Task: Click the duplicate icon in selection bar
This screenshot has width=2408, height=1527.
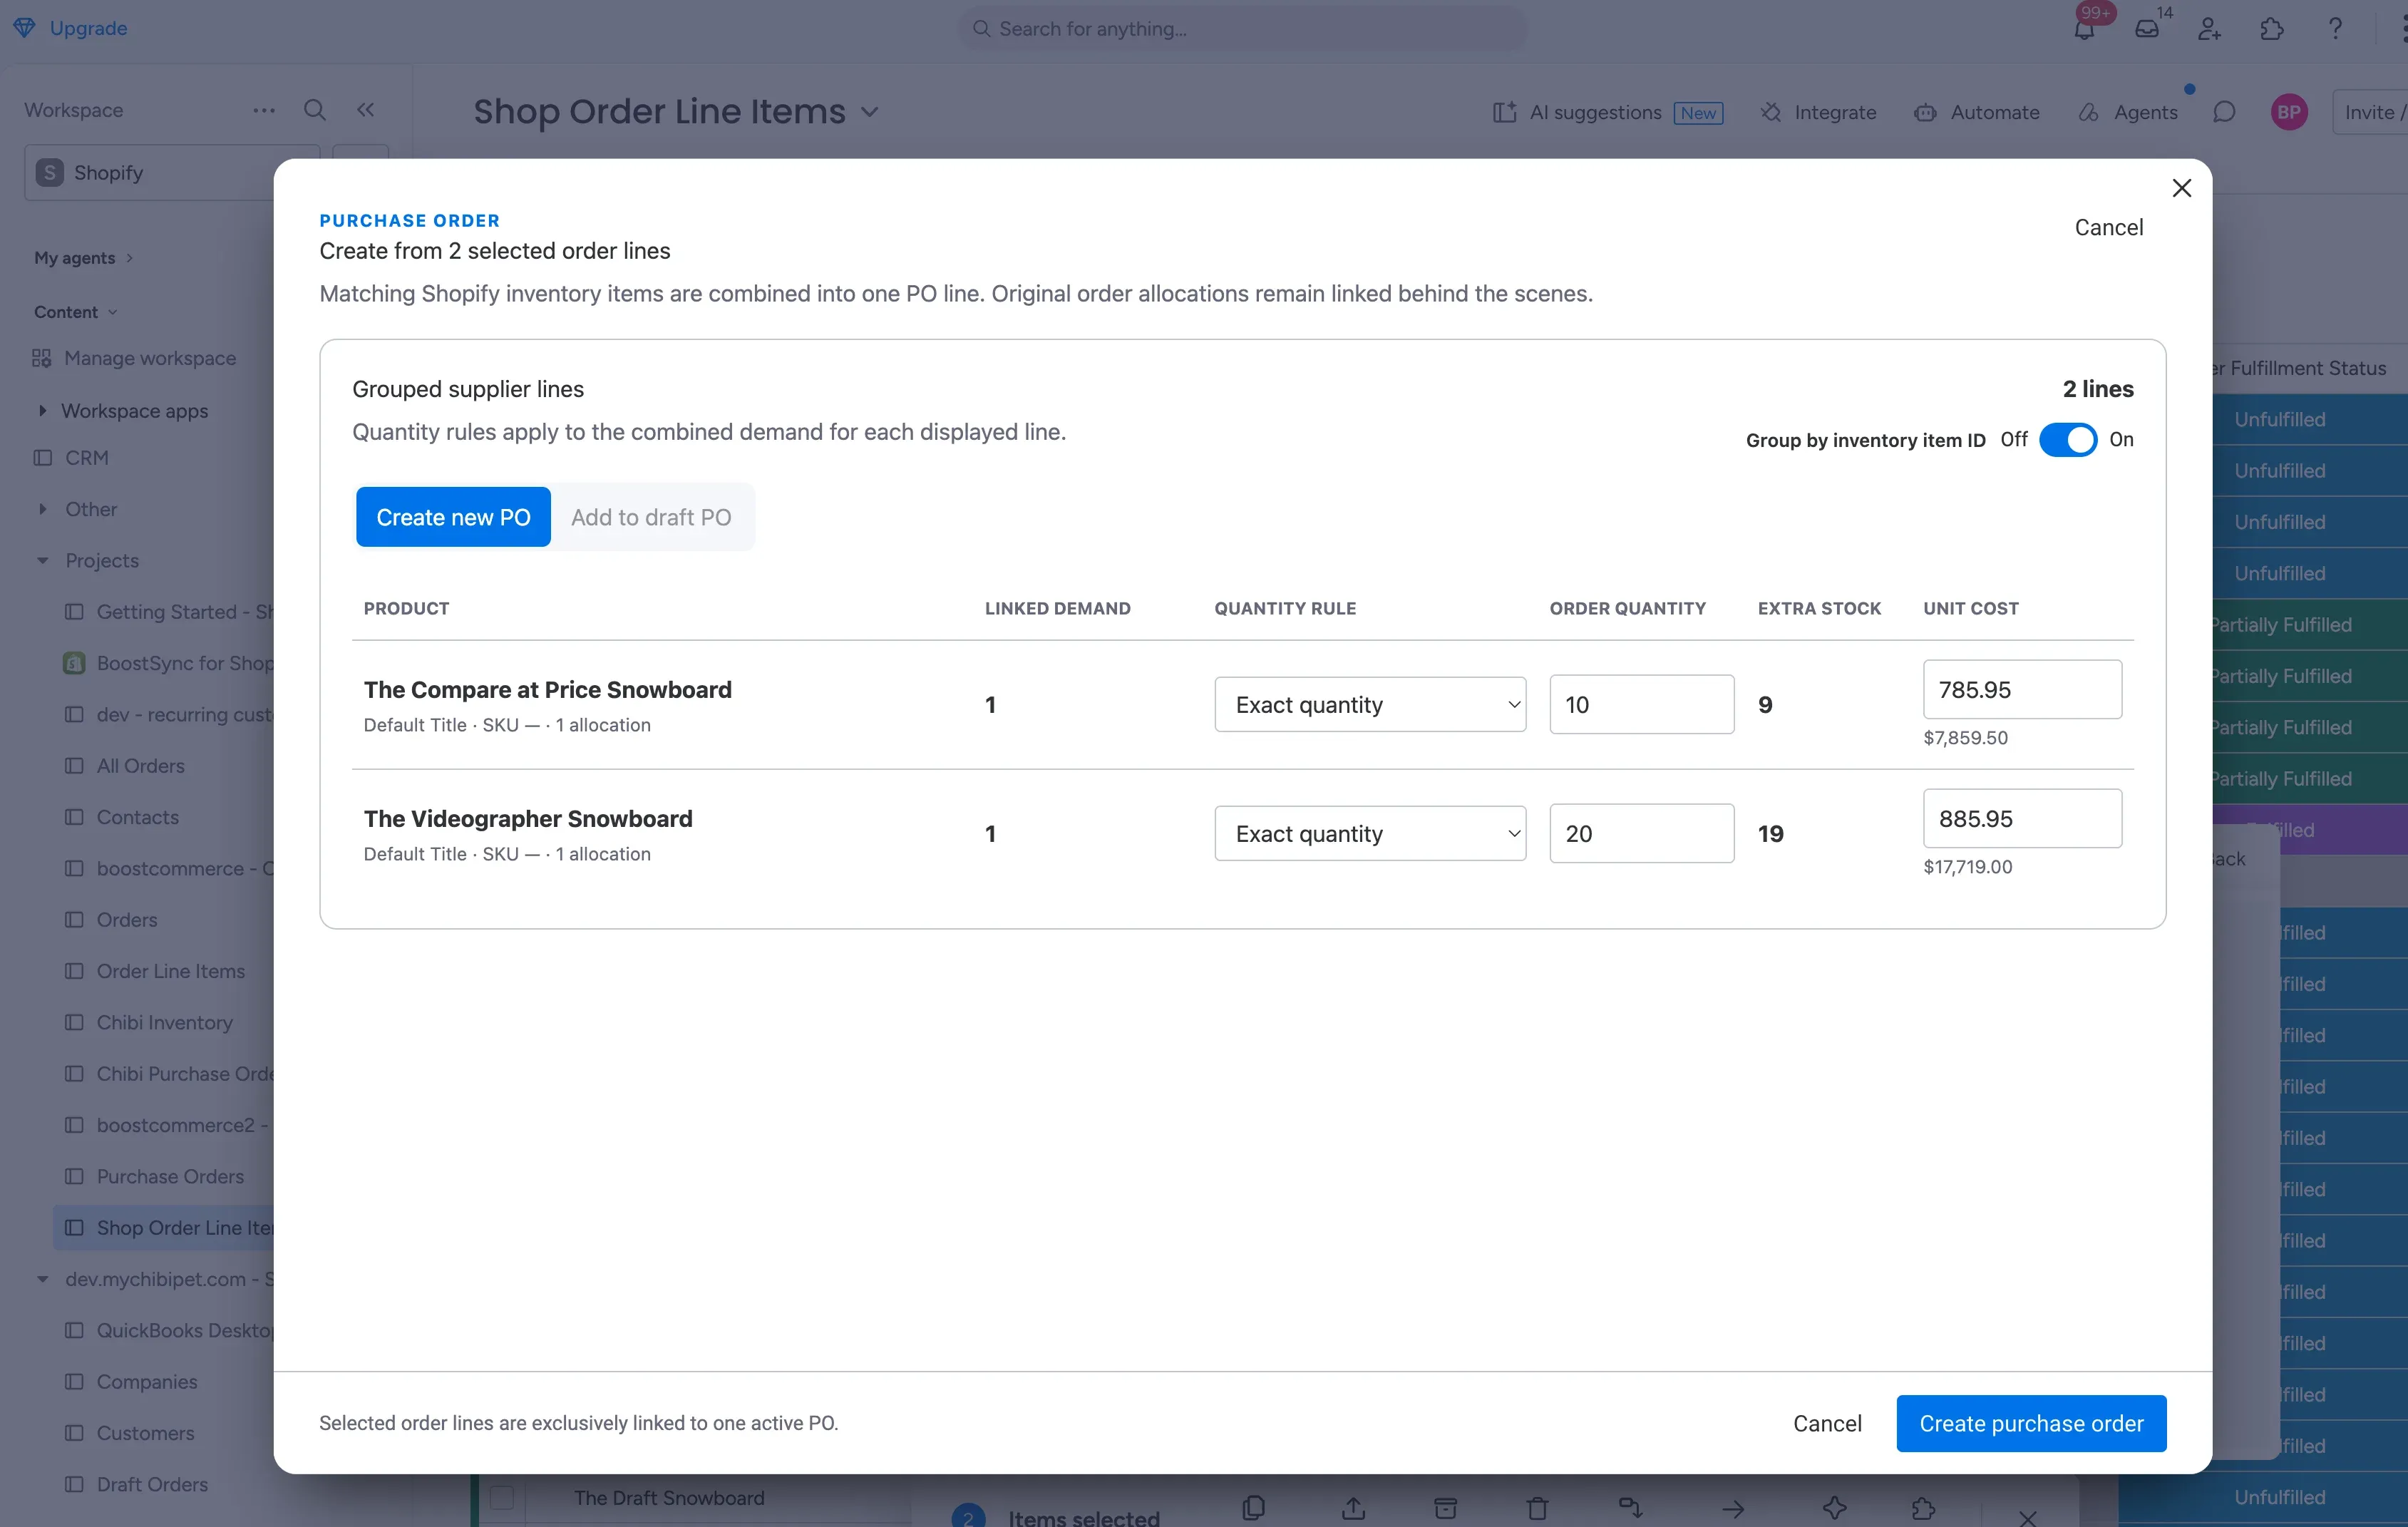Action: [x=1254, y=1507]
